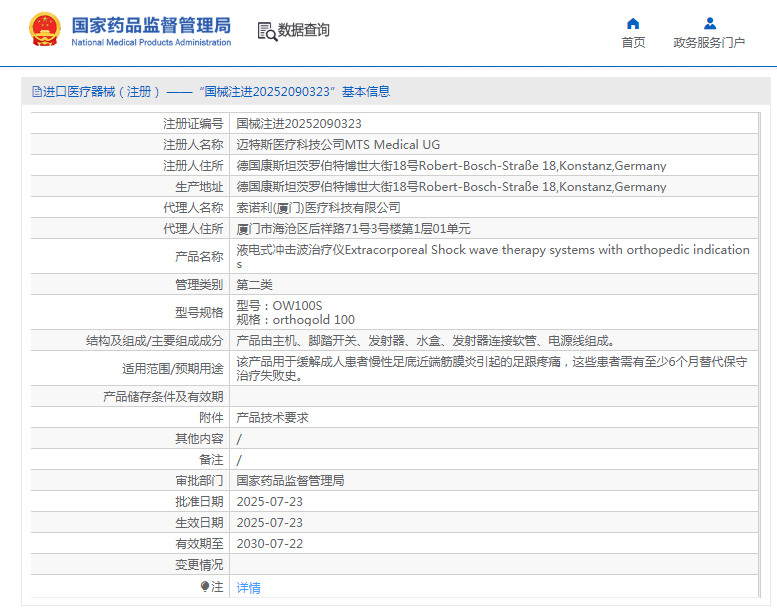Select 厦门市海沧区后祥路71号 agent address

(x=353, y=228)
